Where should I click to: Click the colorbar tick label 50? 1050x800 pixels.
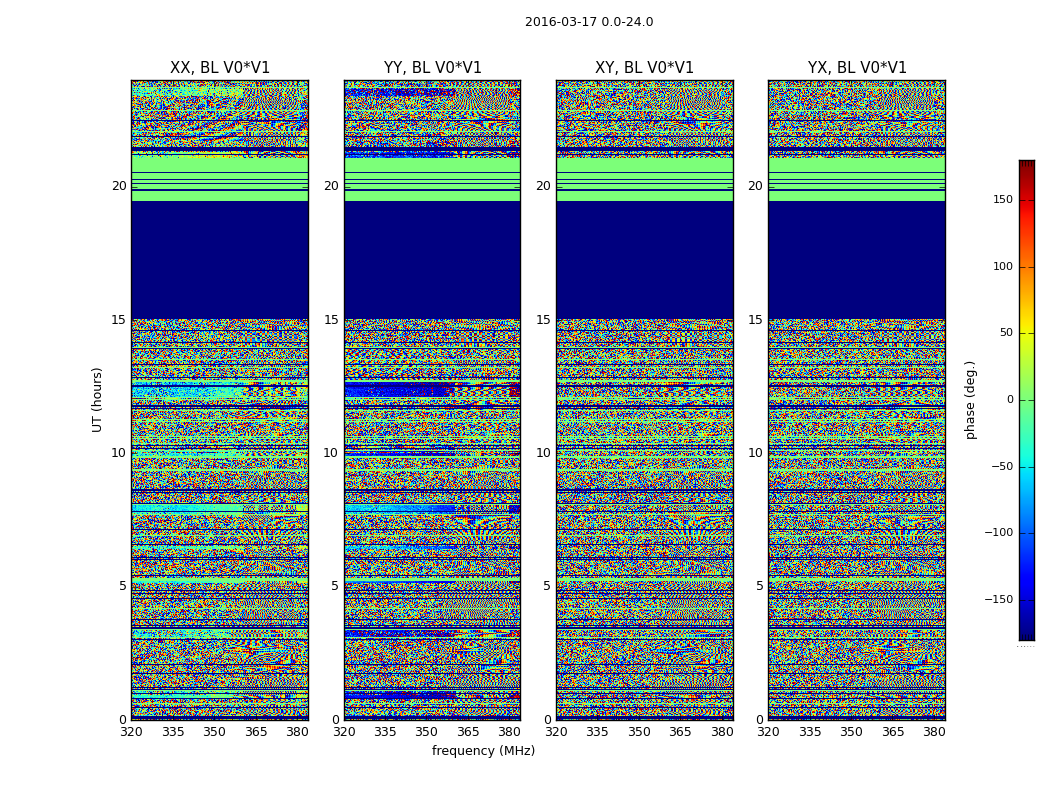1006,333
